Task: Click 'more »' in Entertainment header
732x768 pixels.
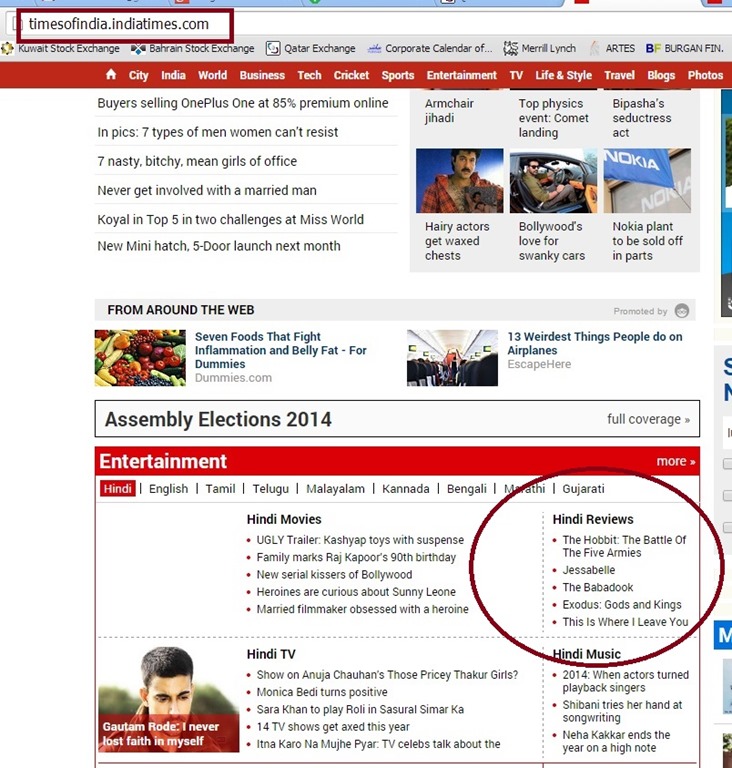Action: click(676, 461)
